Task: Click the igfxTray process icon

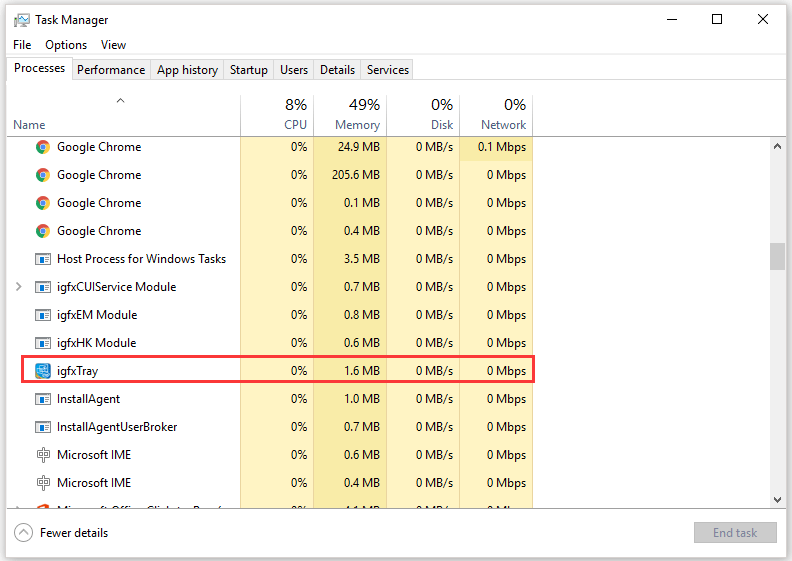Action: 43,371
